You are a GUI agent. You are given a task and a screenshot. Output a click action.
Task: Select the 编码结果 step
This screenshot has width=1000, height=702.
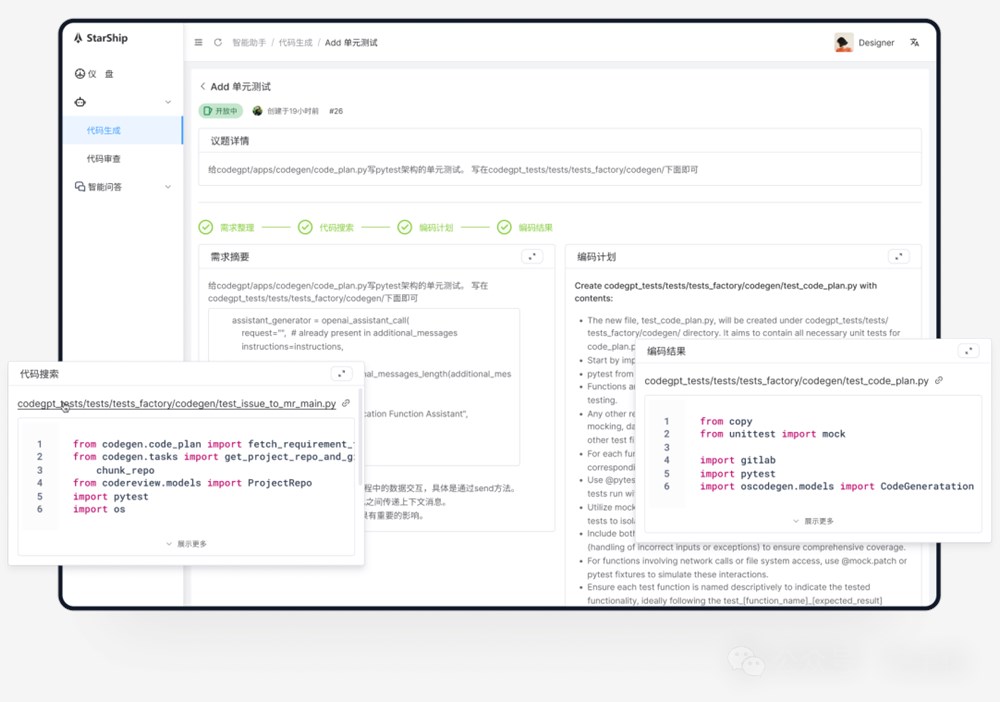tap(536, 228)
